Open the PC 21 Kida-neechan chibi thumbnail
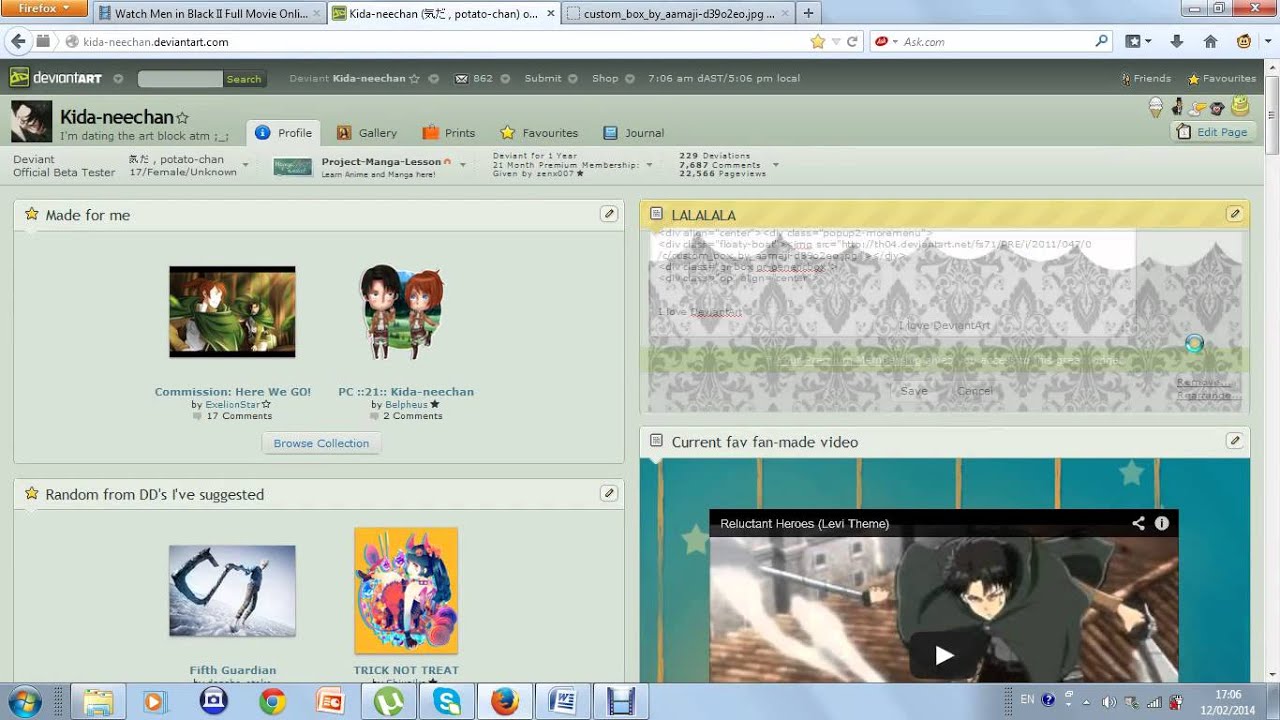Screen dimensions: 1280x720 (402, 312)
